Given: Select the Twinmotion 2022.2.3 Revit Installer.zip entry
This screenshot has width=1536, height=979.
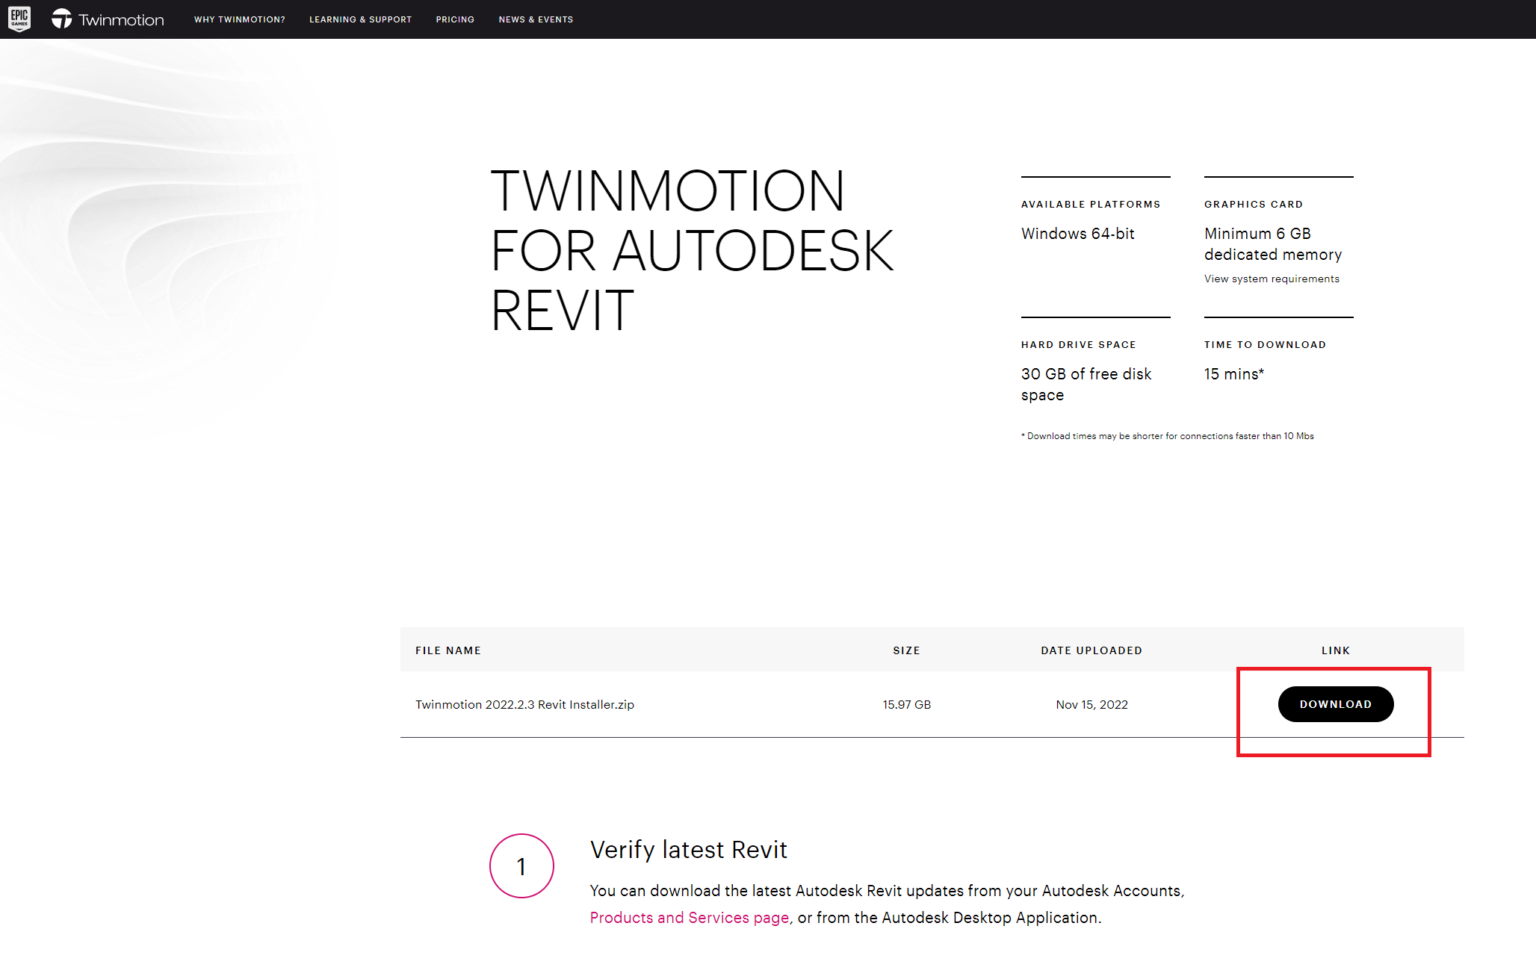Looking at the screenshot, I should pos(524,704).
